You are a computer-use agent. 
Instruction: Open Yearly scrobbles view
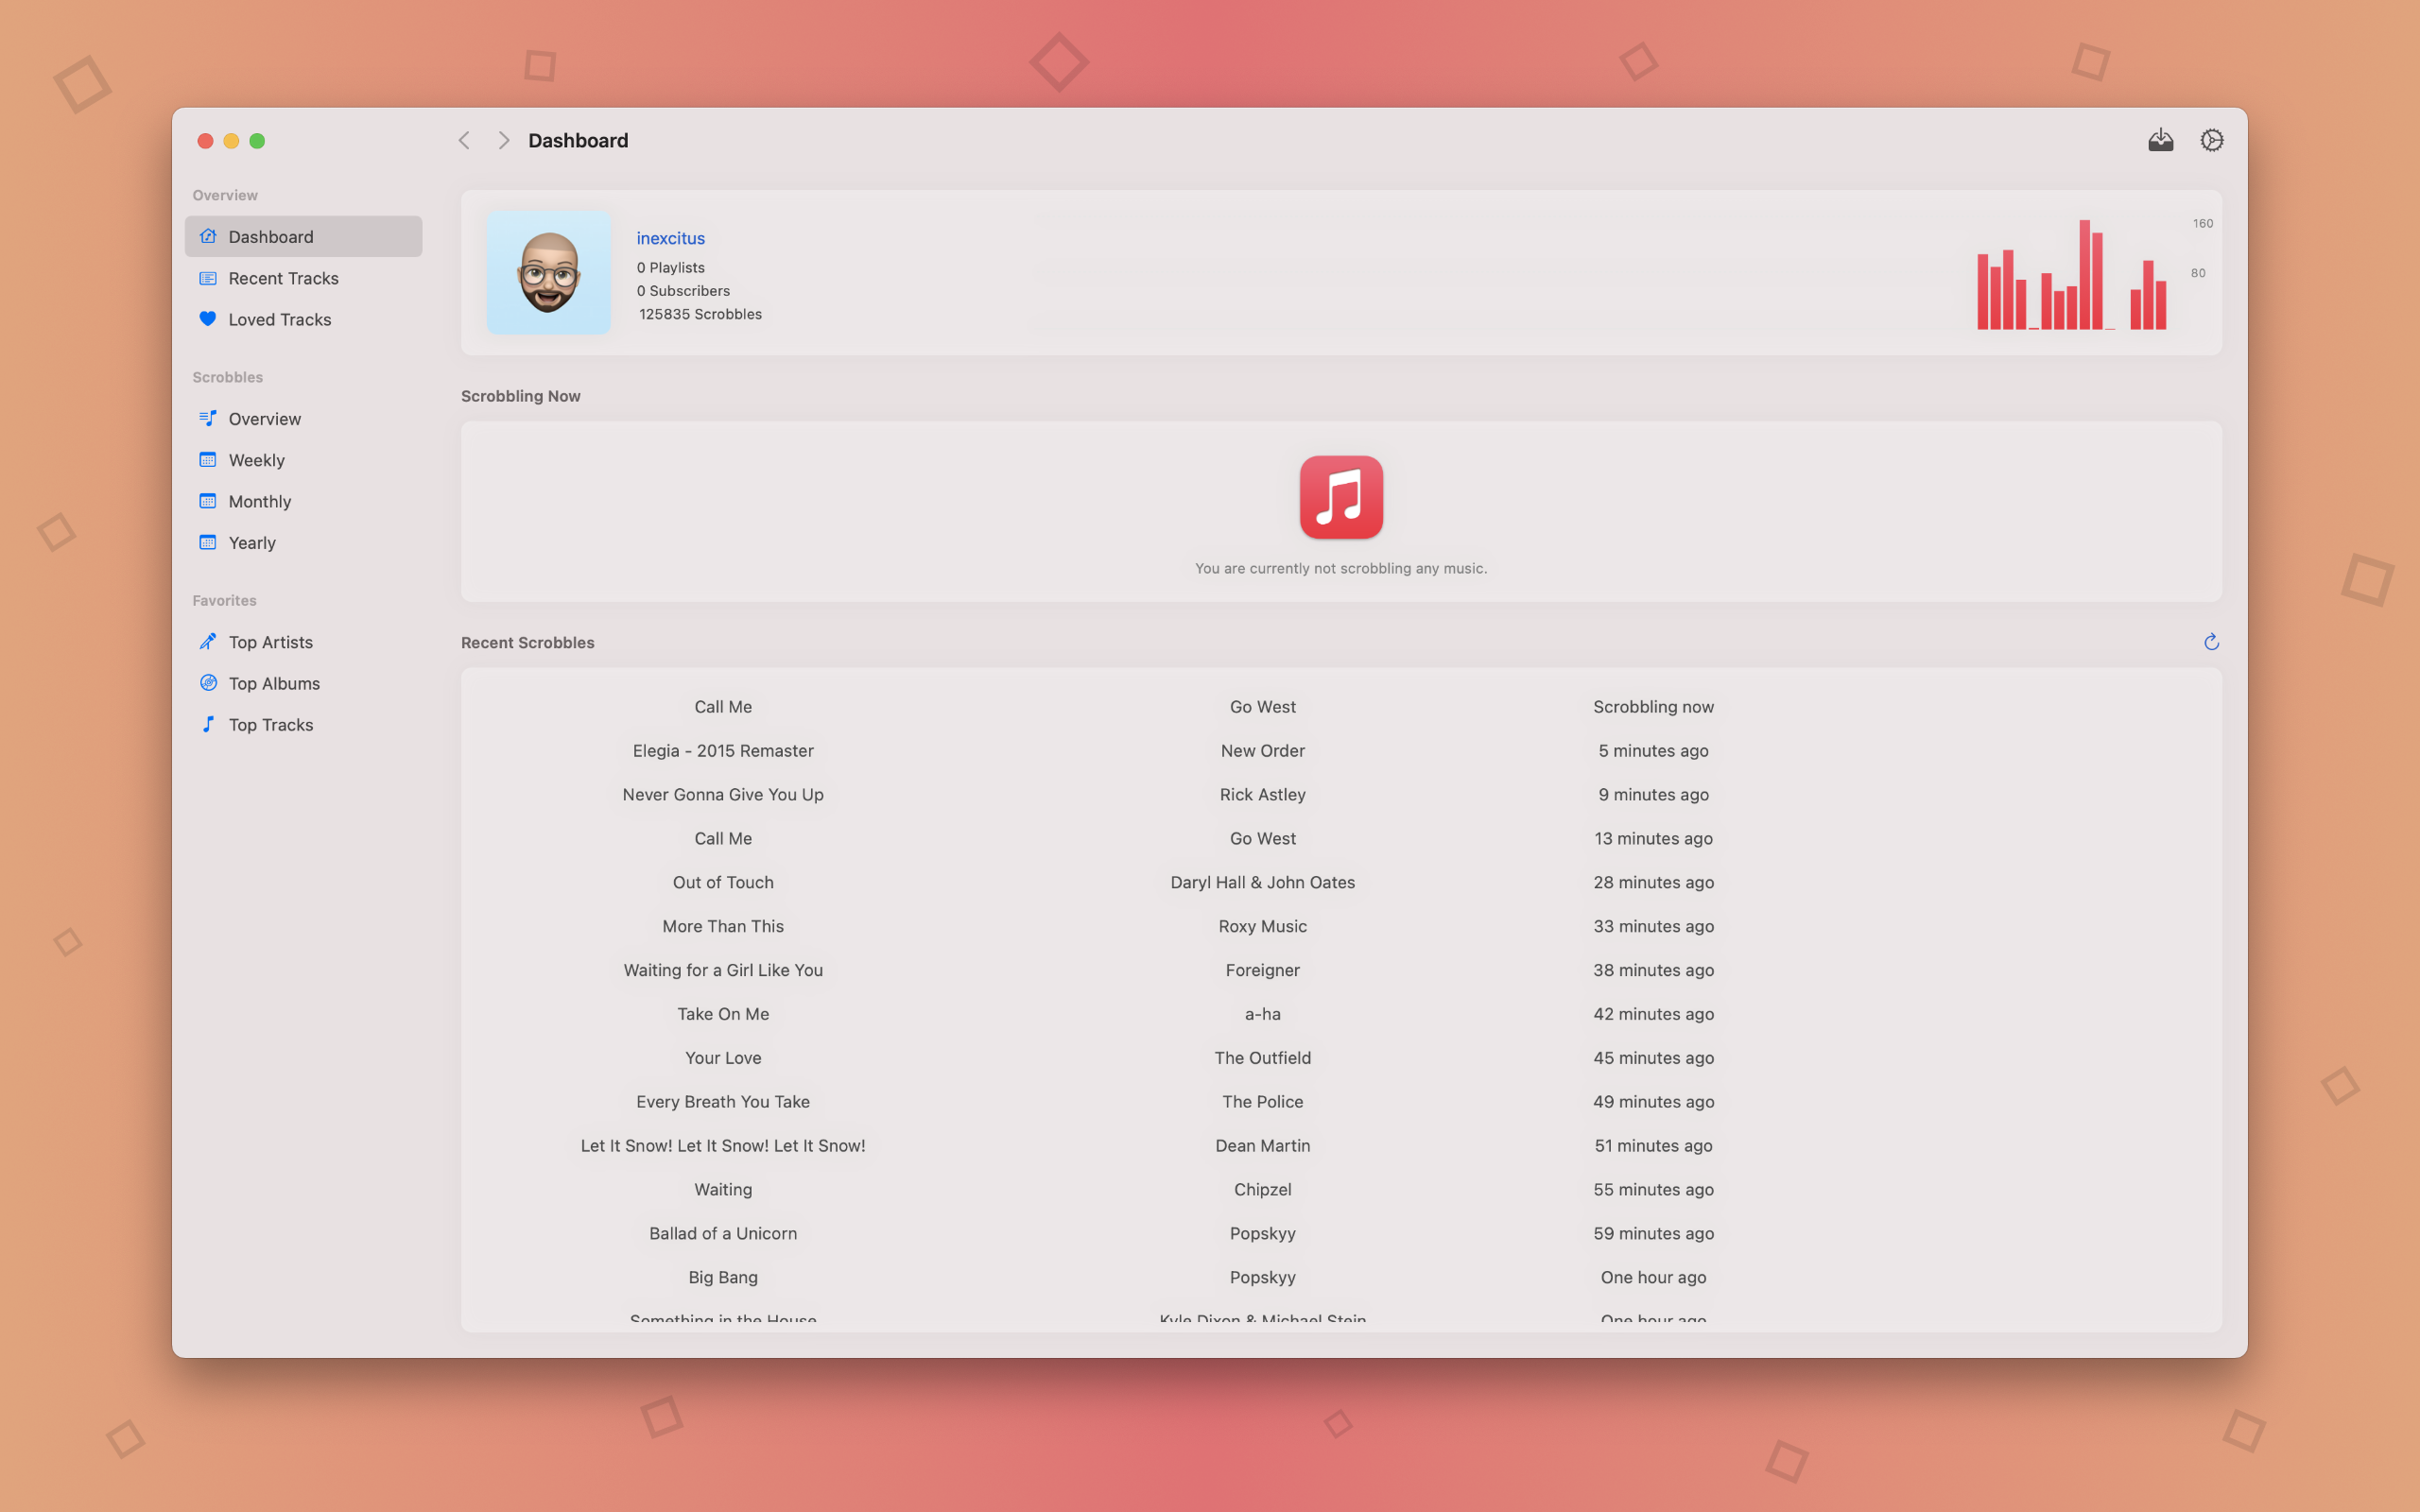pyautogui.click(x=303, y=542)
